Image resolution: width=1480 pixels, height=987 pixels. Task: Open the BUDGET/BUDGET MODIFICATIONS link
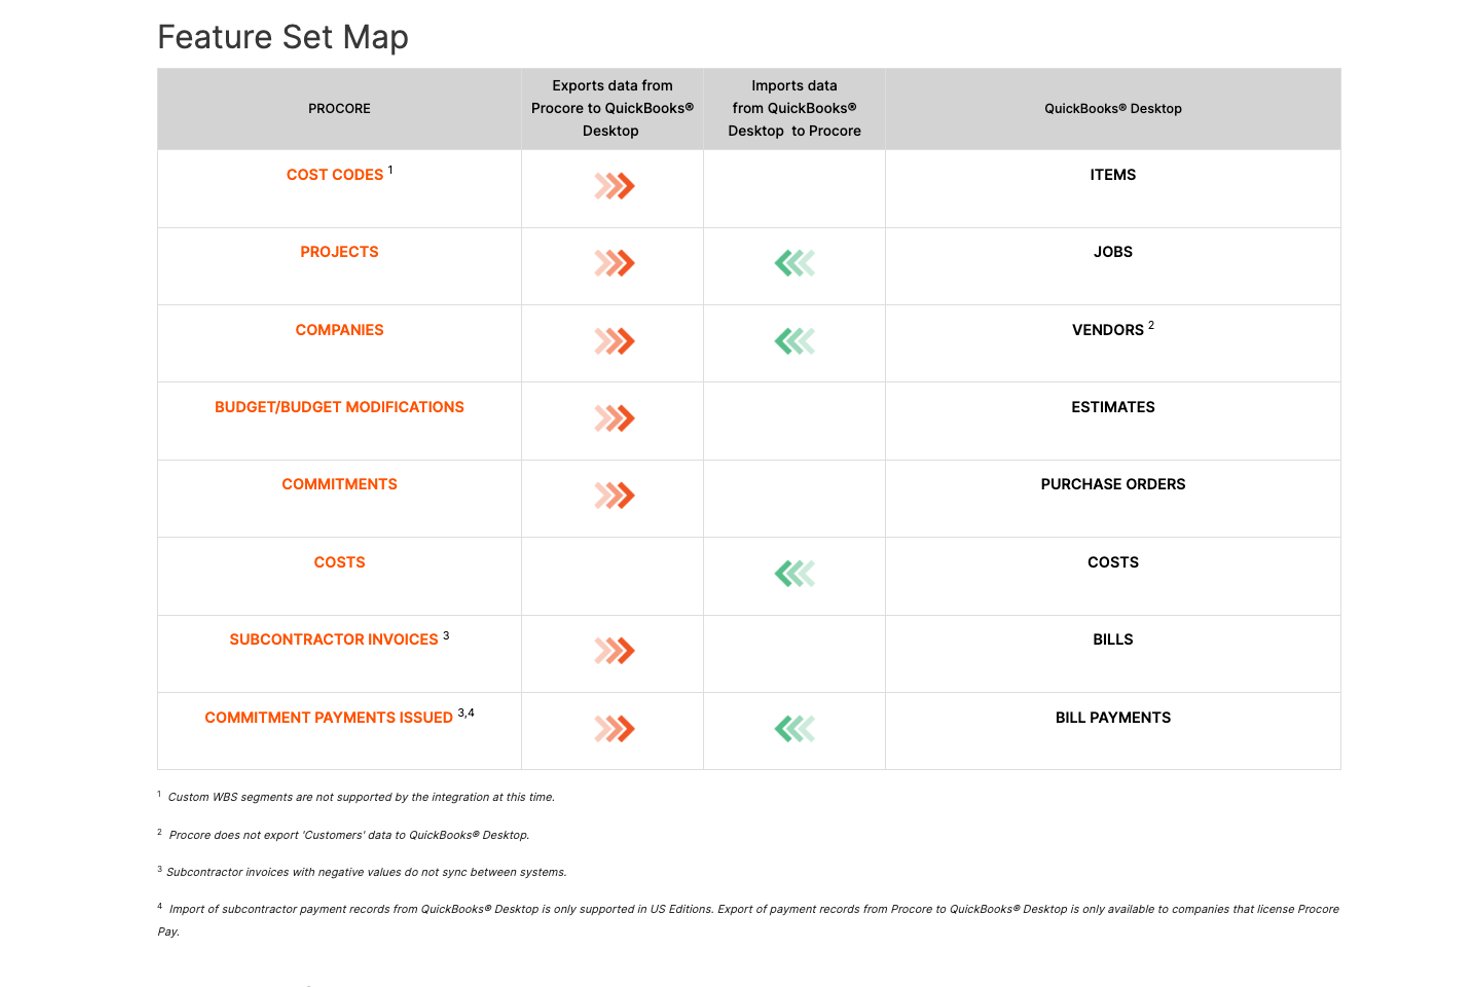coord(339,407)
